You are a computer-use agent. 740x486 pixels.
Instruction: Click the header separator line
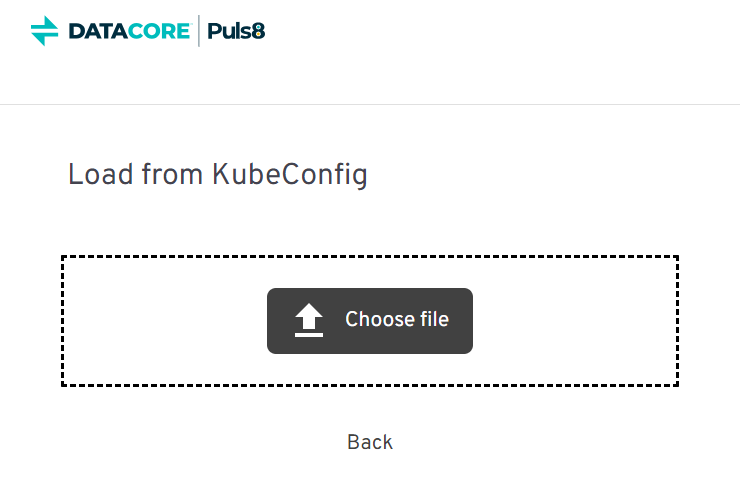pos(370,104)
